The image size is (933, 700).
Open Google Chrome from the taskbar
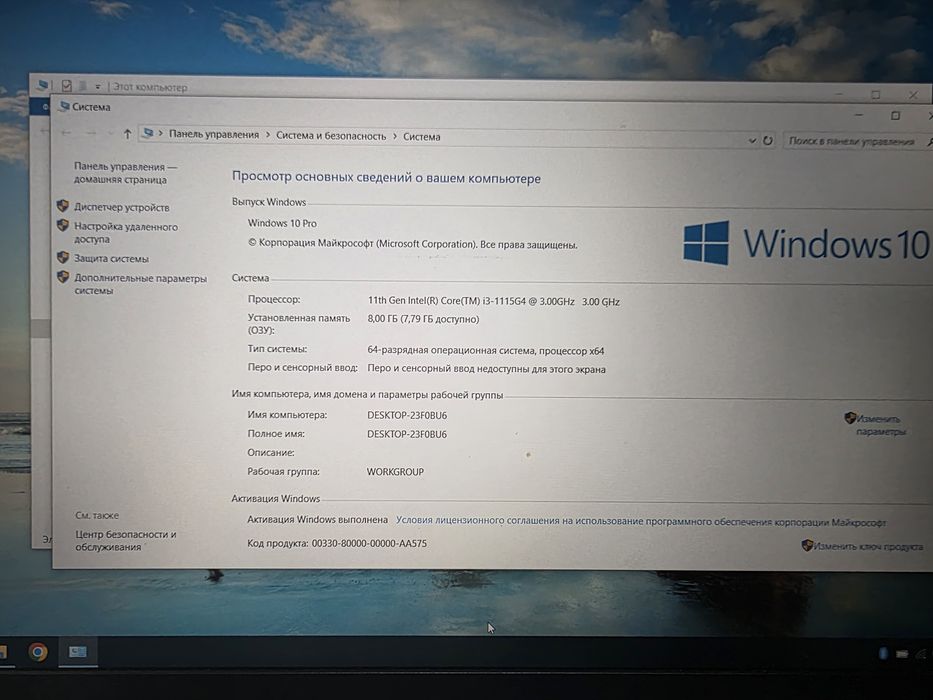(x=38, y=652)
